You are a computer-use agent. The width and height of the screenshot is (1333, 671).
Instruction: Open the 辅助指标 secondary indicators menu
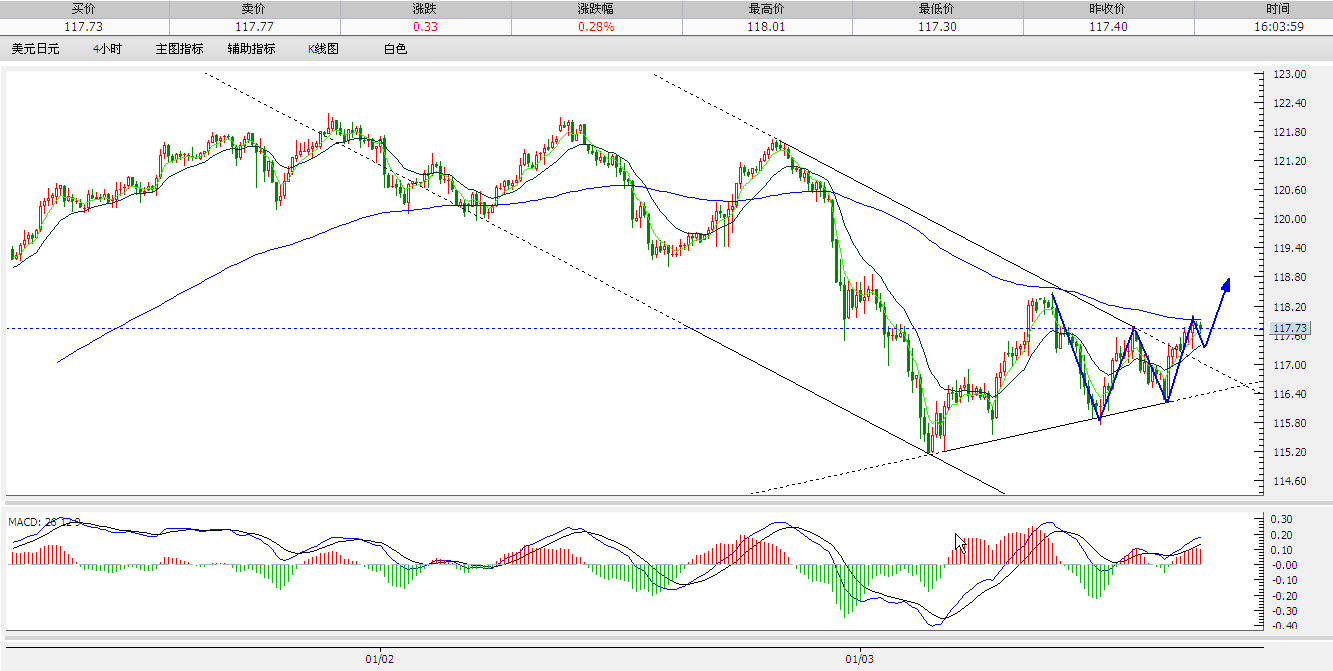(x=251, y=48)
